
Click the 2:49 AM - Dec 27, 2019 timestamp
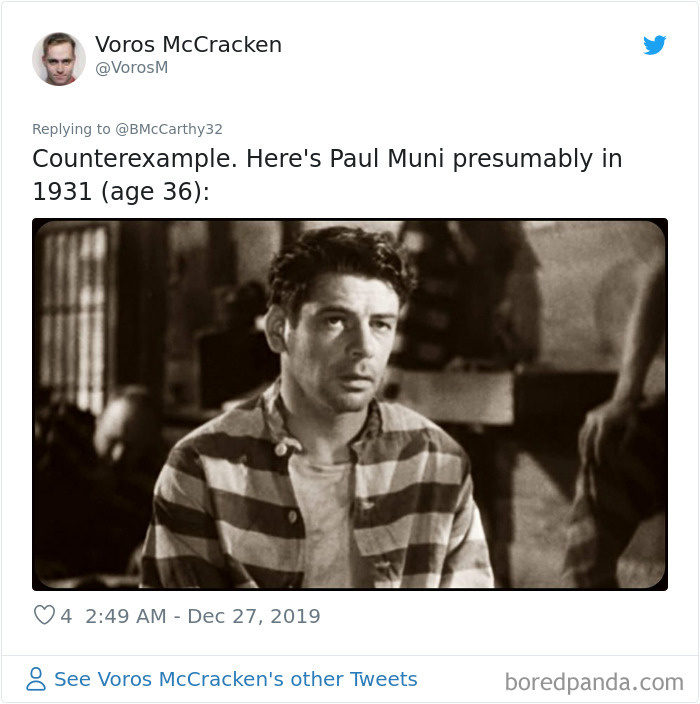click(x=203, y=616)
